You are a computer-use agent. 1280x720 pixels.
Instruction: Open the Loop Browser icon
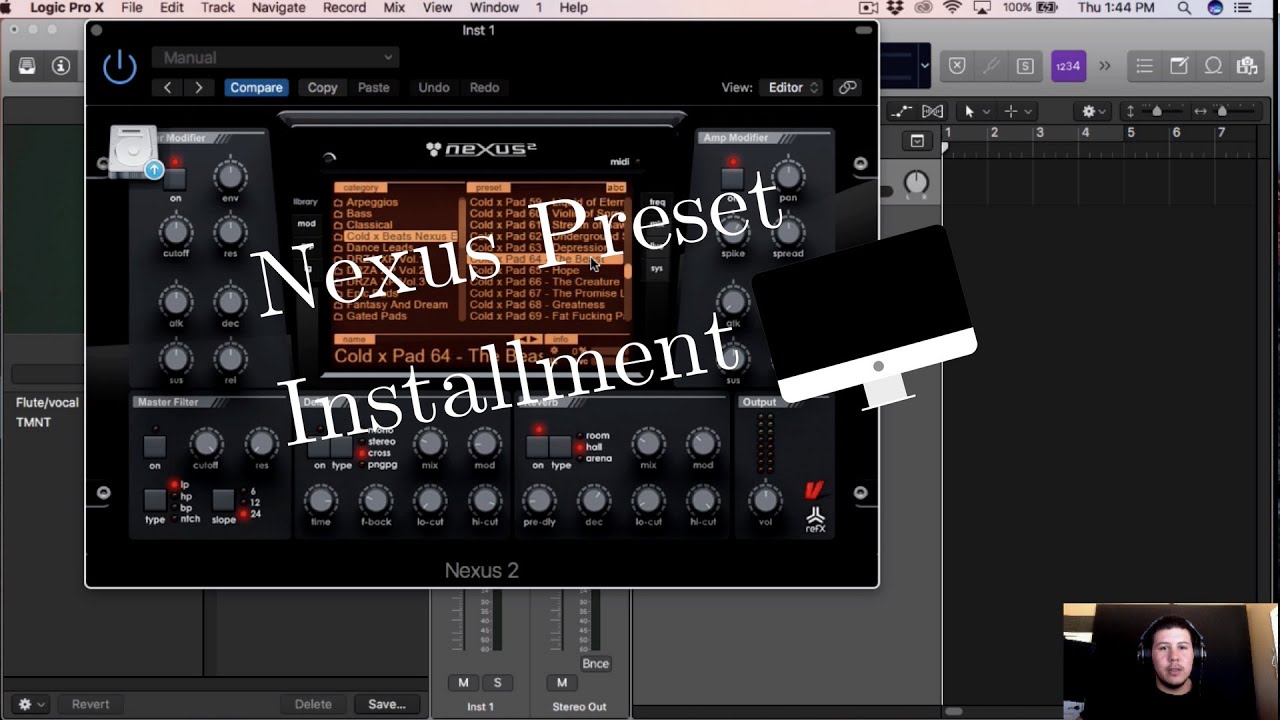(1213, 66)
